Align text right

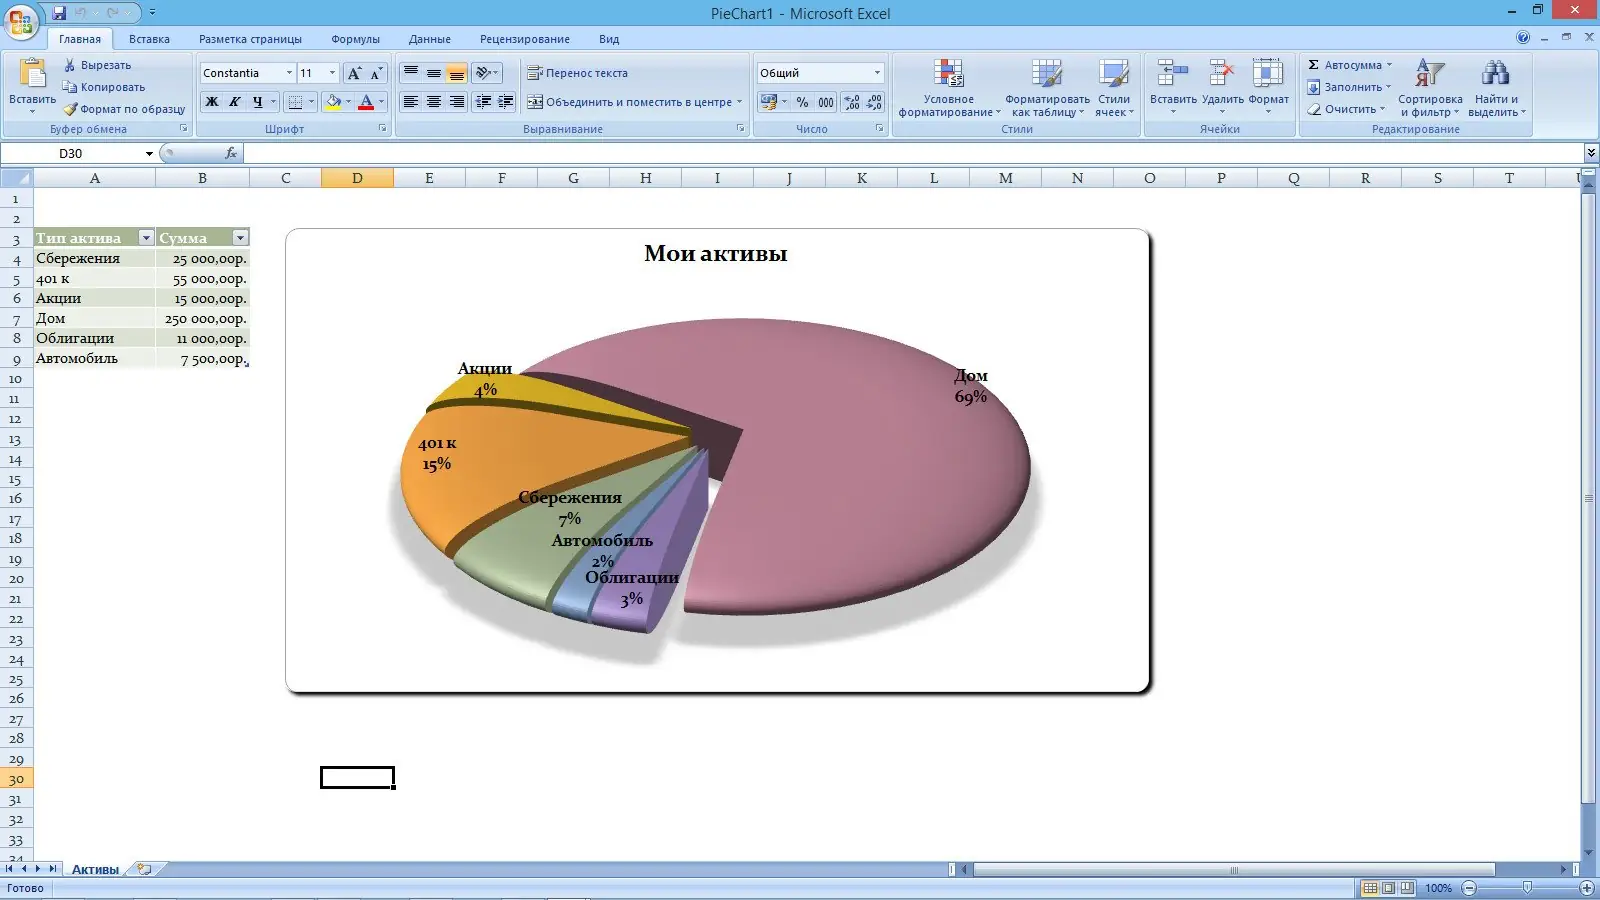tap(457, 102)
